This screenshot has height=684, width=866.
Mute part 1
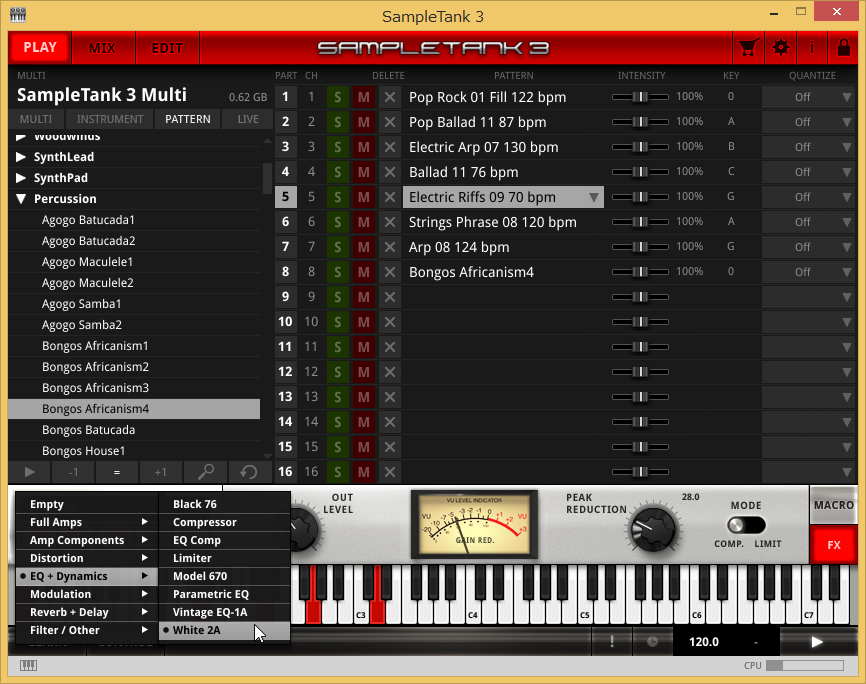363,97
